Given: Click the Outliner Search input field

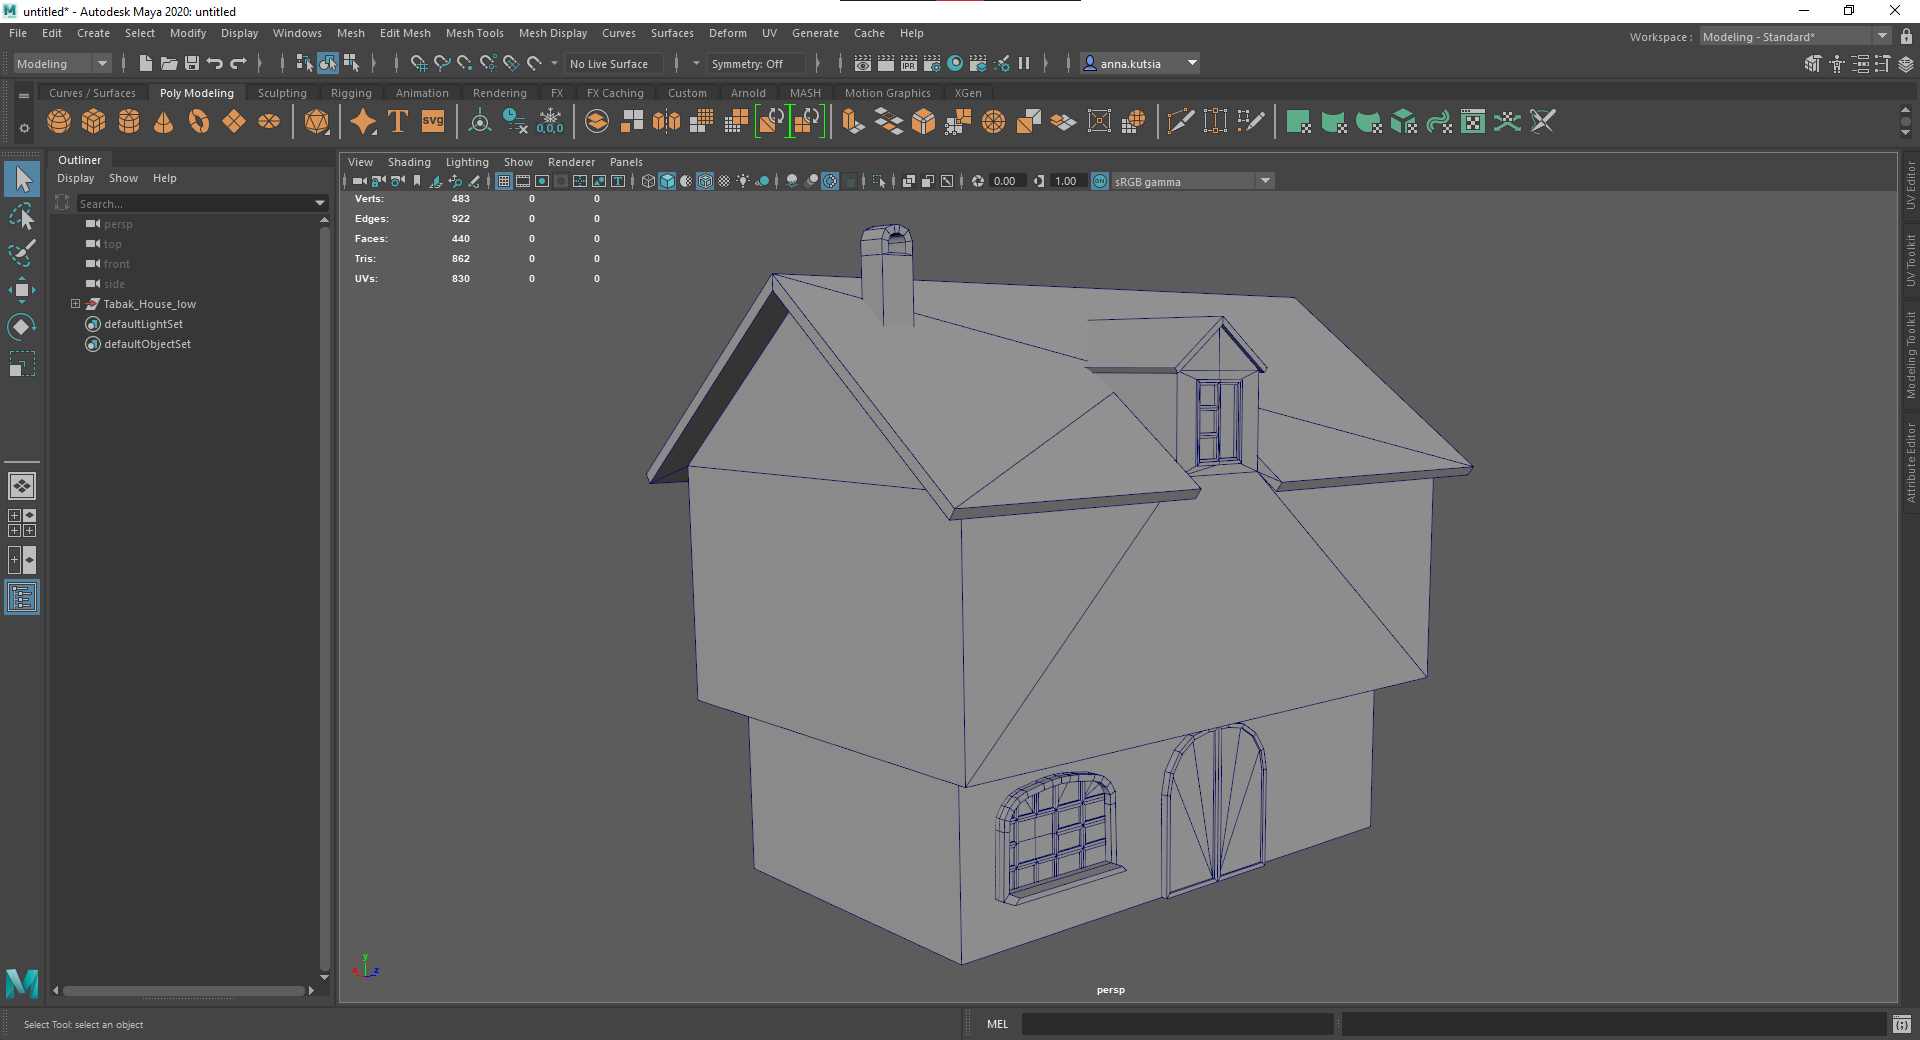Looking at the screenshot, I should 195,203.
